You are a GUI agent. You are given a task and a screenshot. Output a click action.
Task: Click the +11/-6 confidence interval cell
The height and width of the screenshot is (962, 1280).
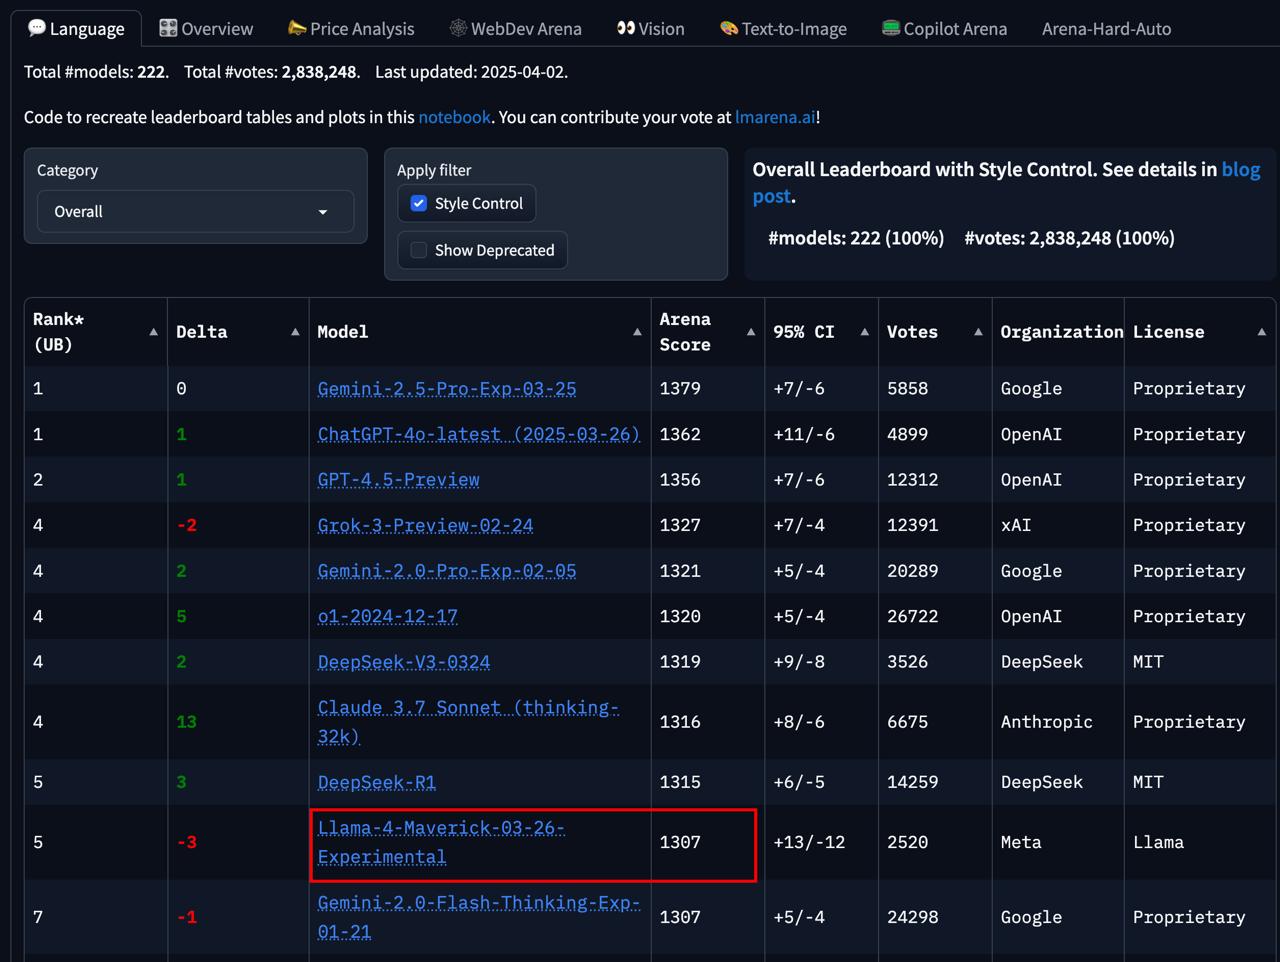coord(822,434)
